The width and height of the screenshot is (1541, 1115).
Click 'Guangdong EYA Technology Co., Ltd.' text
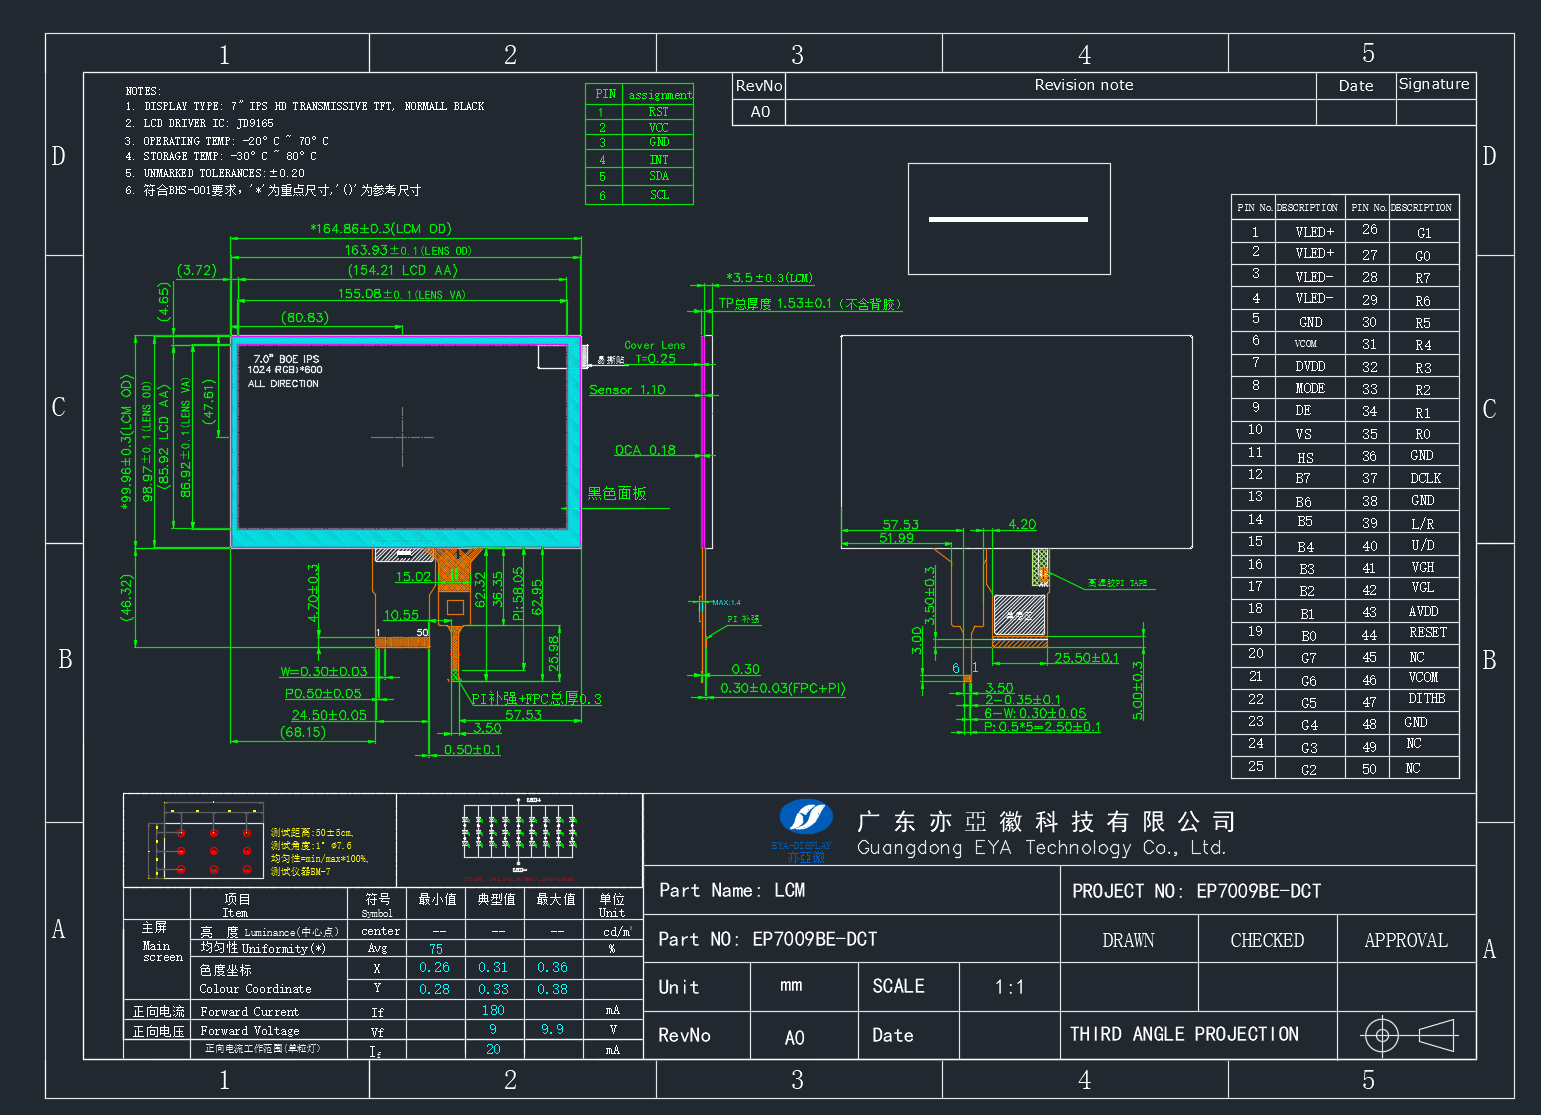click(1041, 848)
